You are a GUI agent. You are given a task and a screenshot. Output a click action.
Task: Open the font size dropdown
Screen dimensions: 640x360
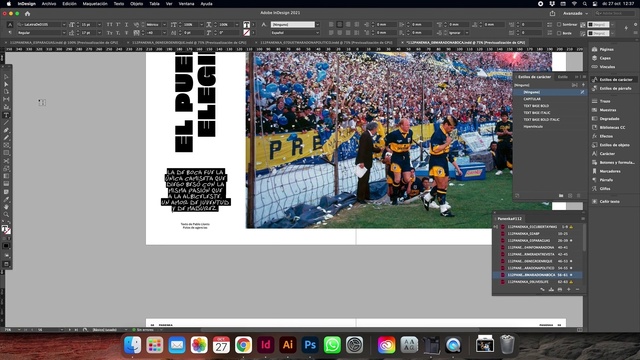click(x=99, y=24)
